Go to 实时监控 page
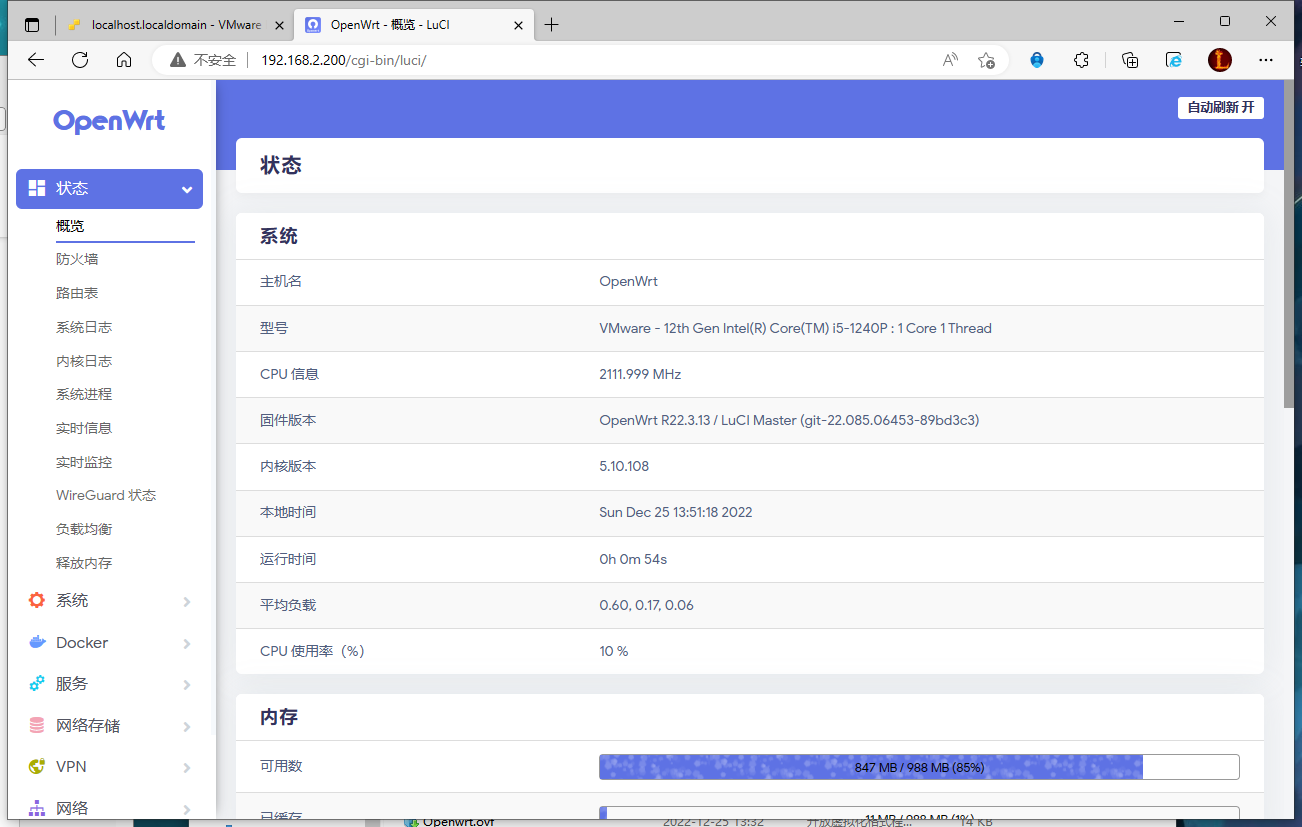 click(84, 462)
